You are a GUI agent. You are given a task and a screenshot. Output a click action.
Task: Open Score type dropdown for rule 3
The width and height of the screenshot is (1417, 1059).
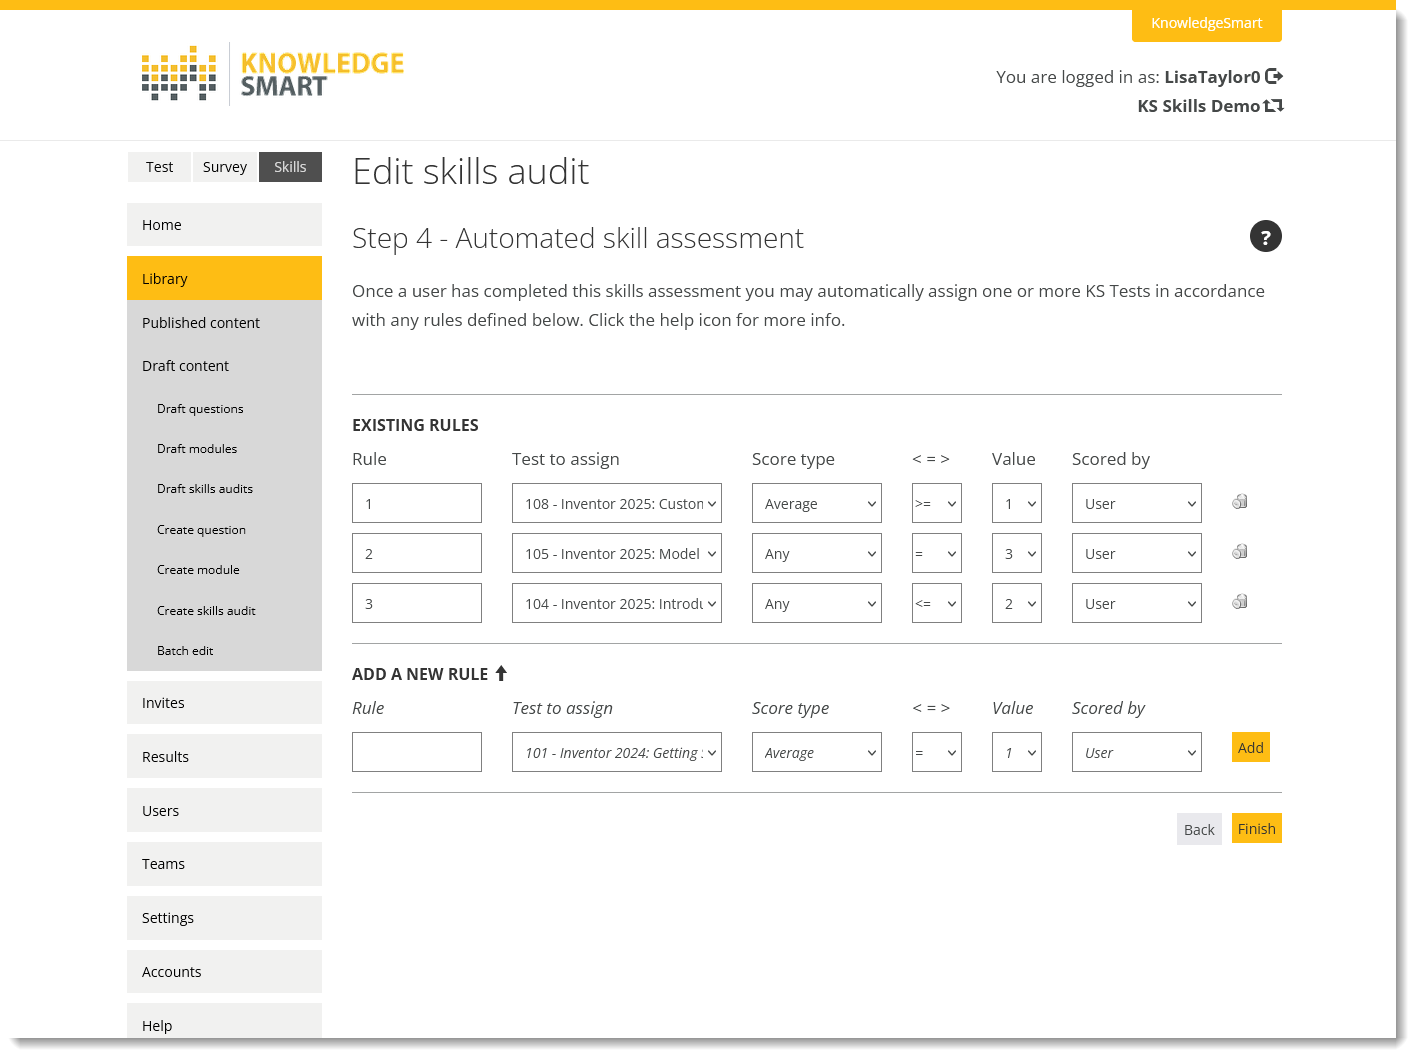817,603
